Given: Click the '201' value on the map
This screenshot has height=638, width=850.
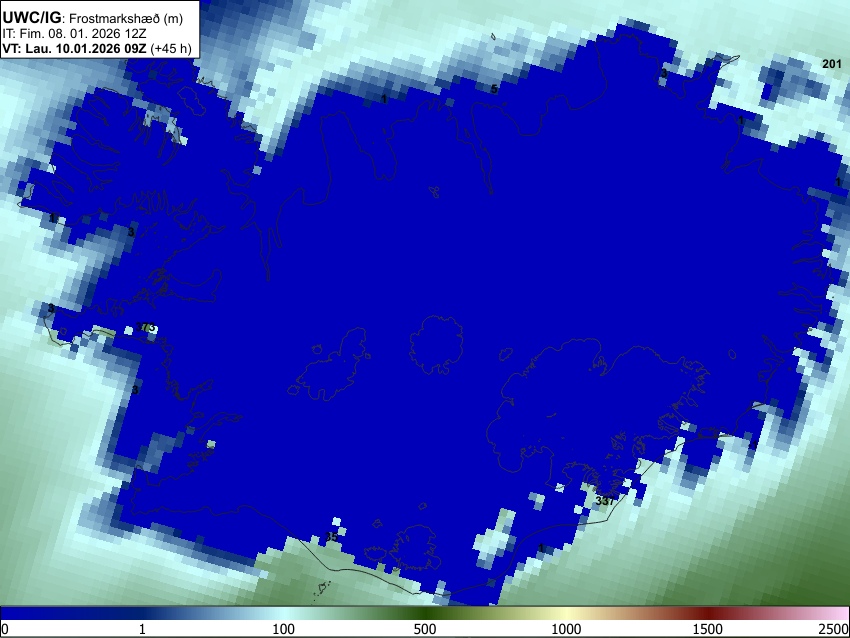Looking at the screenshot, I should (832, 64).
